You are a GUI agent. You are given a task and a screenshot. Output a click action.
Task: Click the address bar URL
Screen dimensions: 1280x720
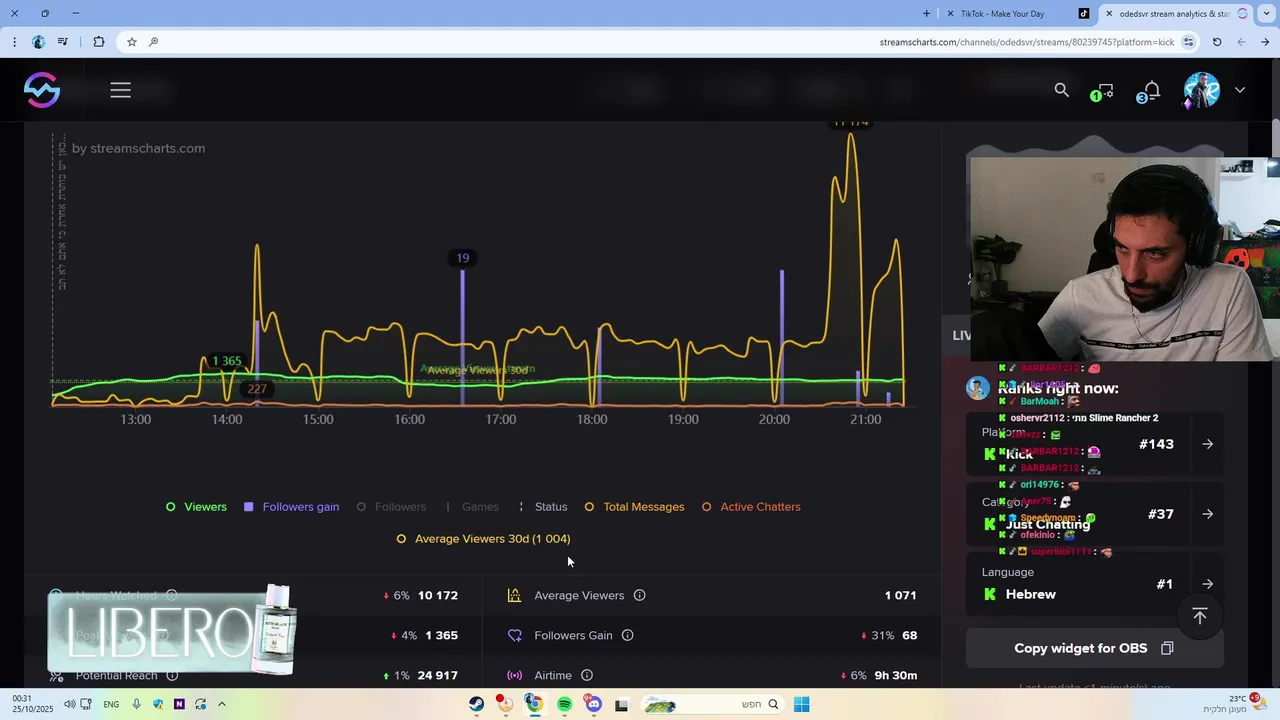tap(1027, 42)
